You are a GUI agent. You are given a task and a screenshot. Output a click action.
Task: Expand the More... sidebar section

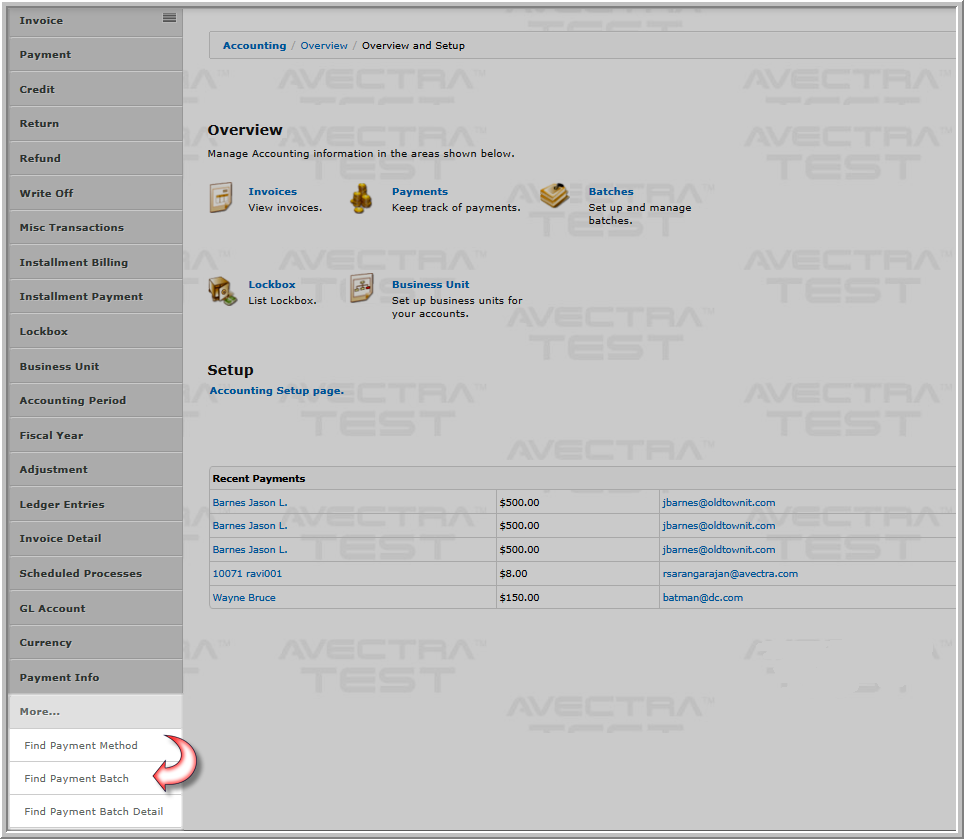coord(96,711)
